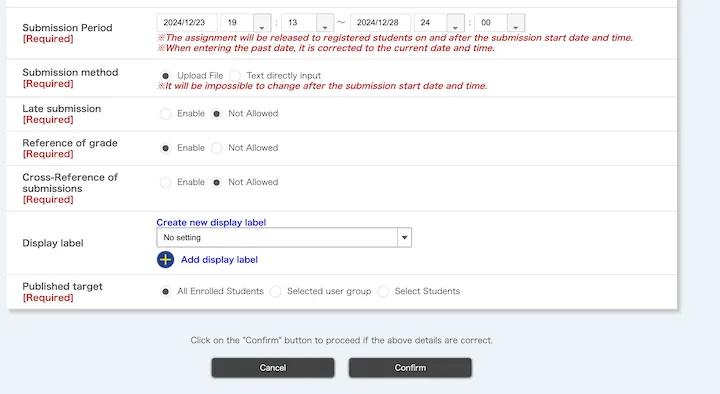Set Reference of grade to Not Allowed

(216, 148)
